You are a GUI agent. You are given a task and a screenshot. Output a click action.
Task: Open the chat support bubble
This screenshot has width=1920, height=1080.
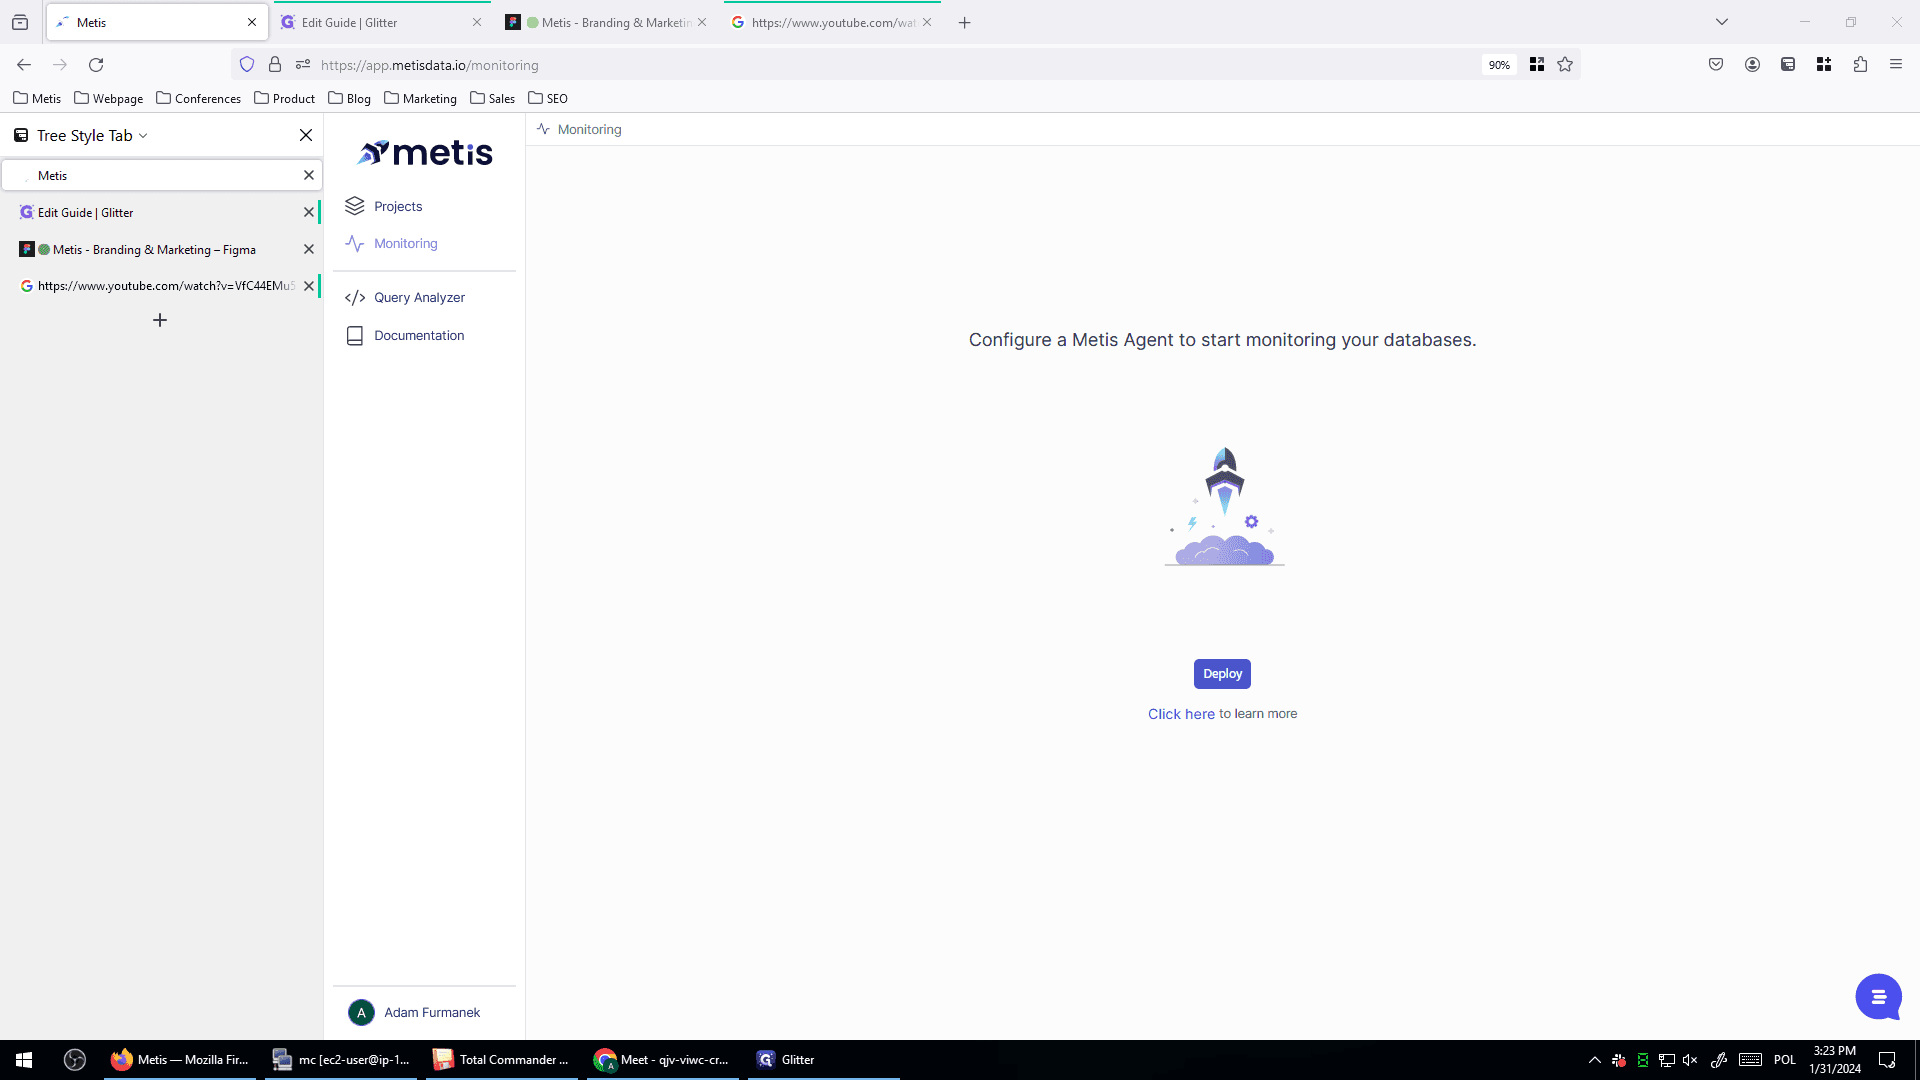[x=1878, y=997]
